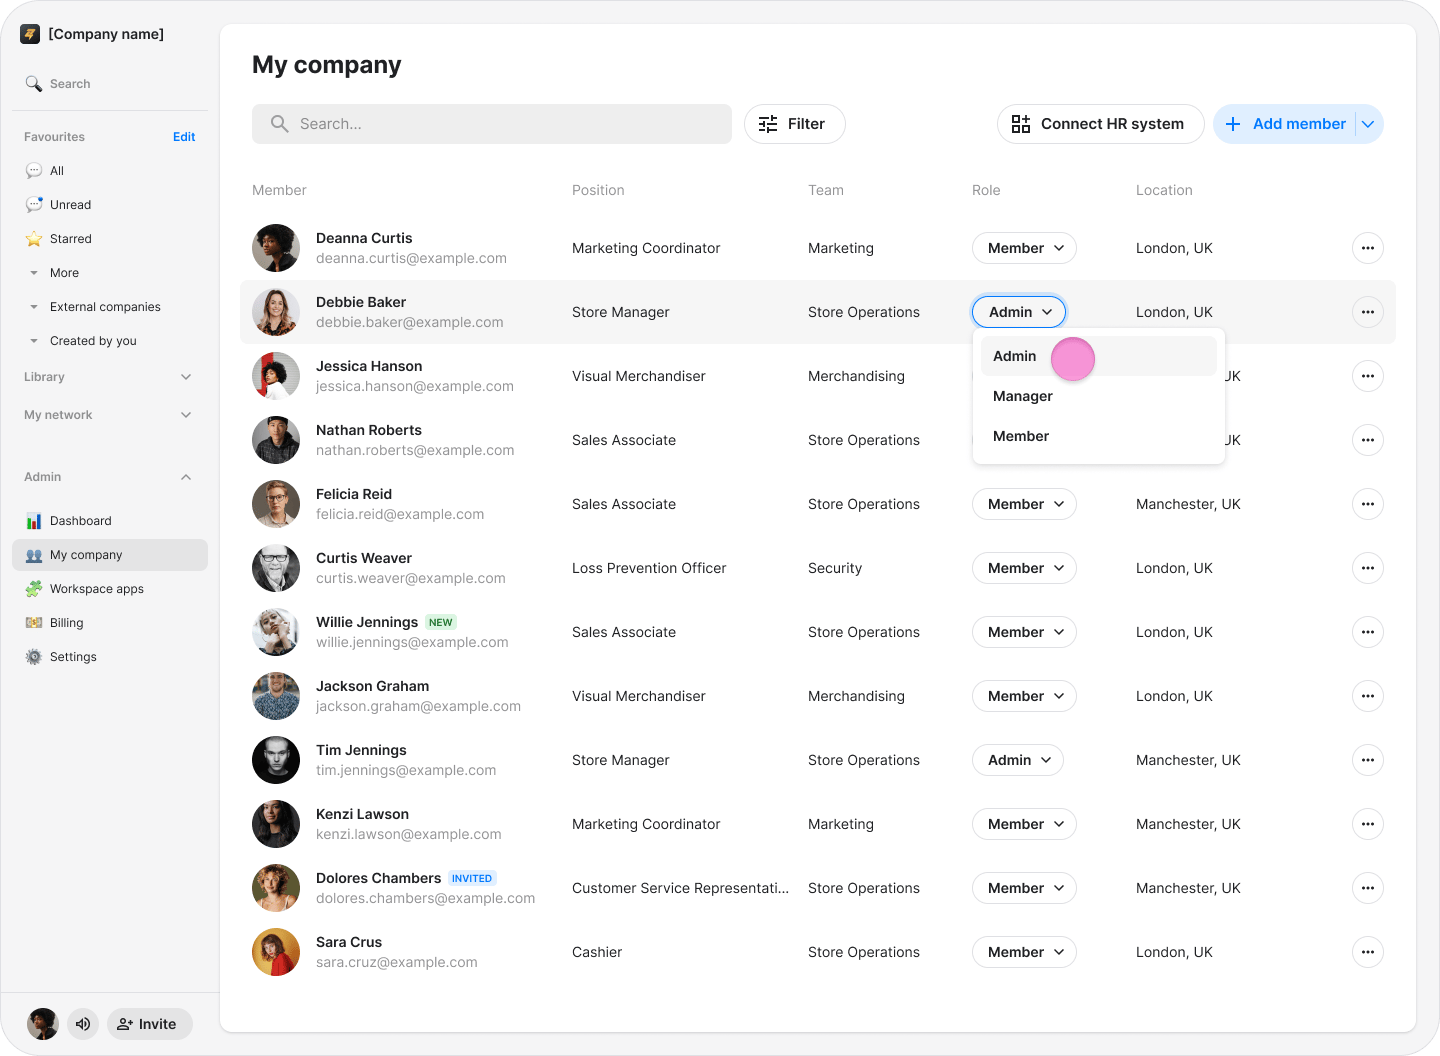The height and width of the screenshot is (1056, 1440).
Task: Open the Add member dropdown arrow
Action: 1368,124
